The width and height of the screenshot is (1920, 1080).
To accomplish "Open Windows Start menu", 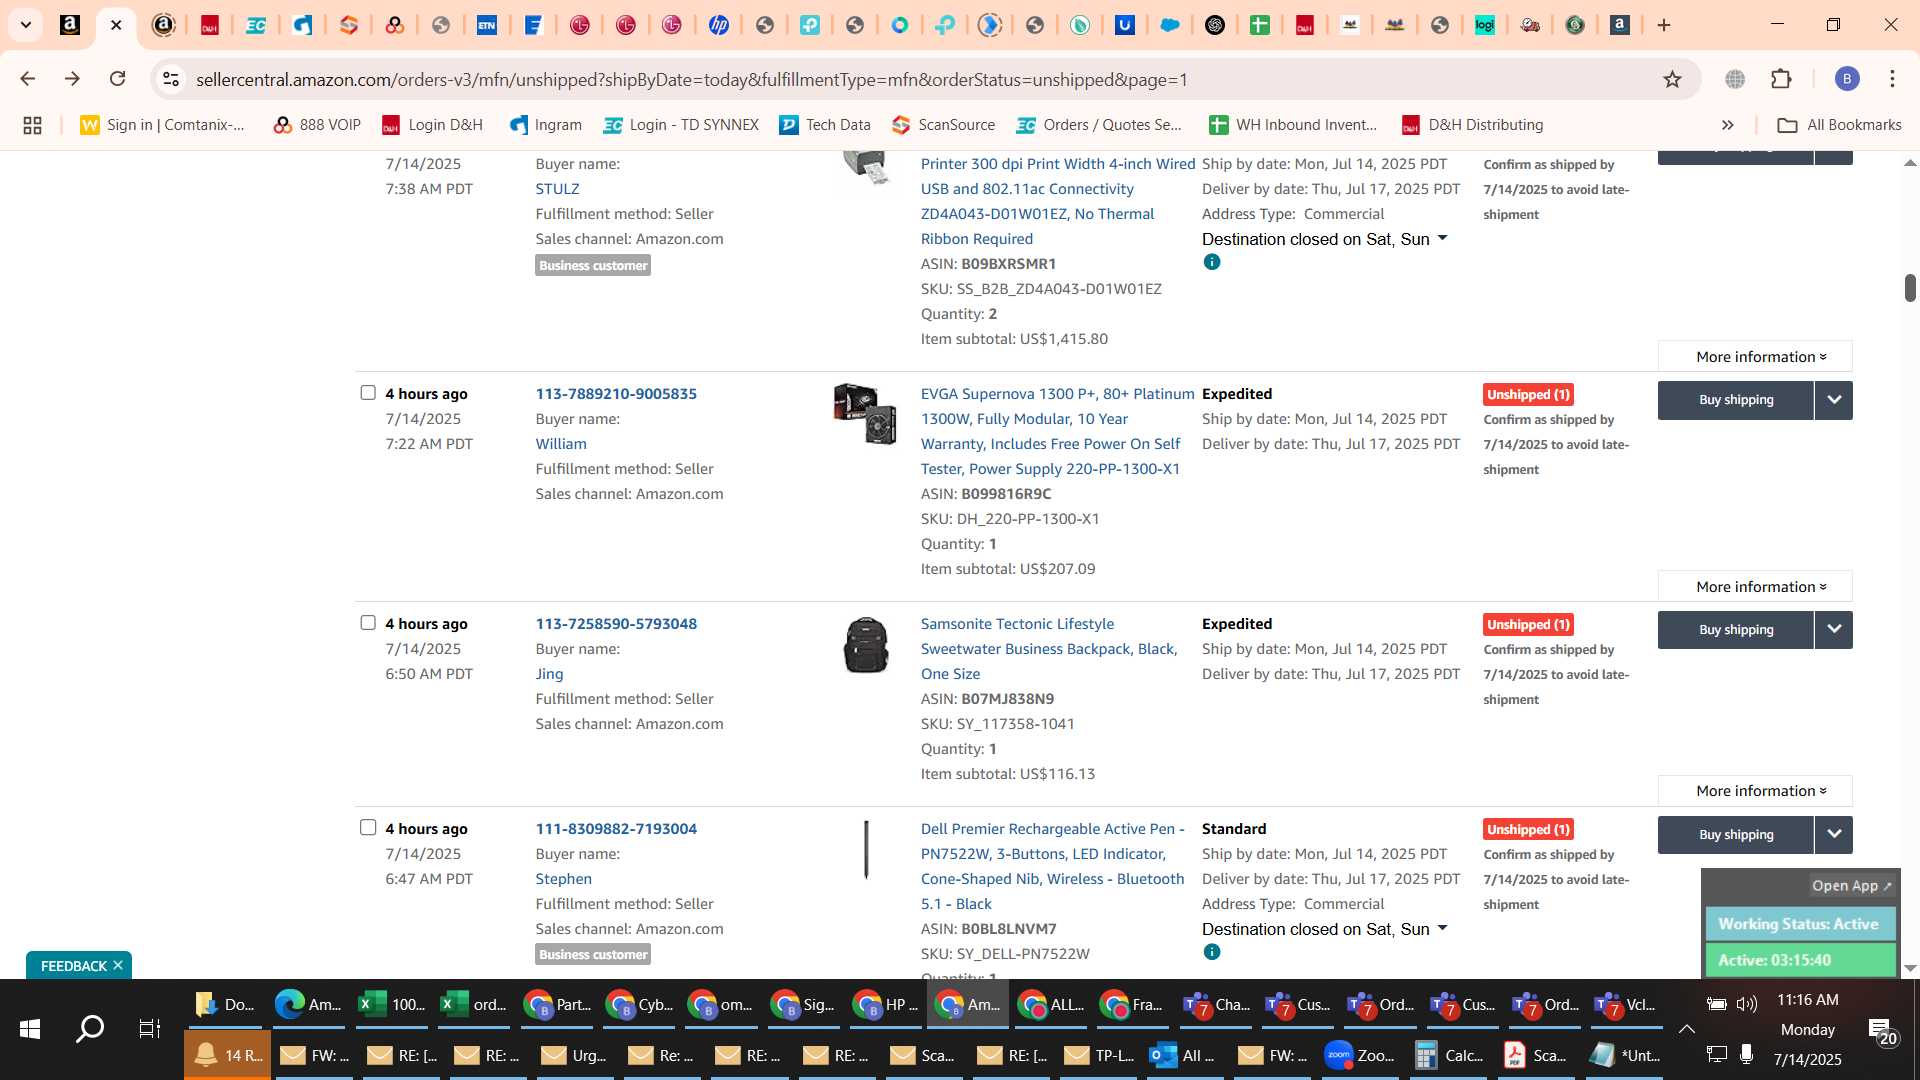I will coord(30,1028).
